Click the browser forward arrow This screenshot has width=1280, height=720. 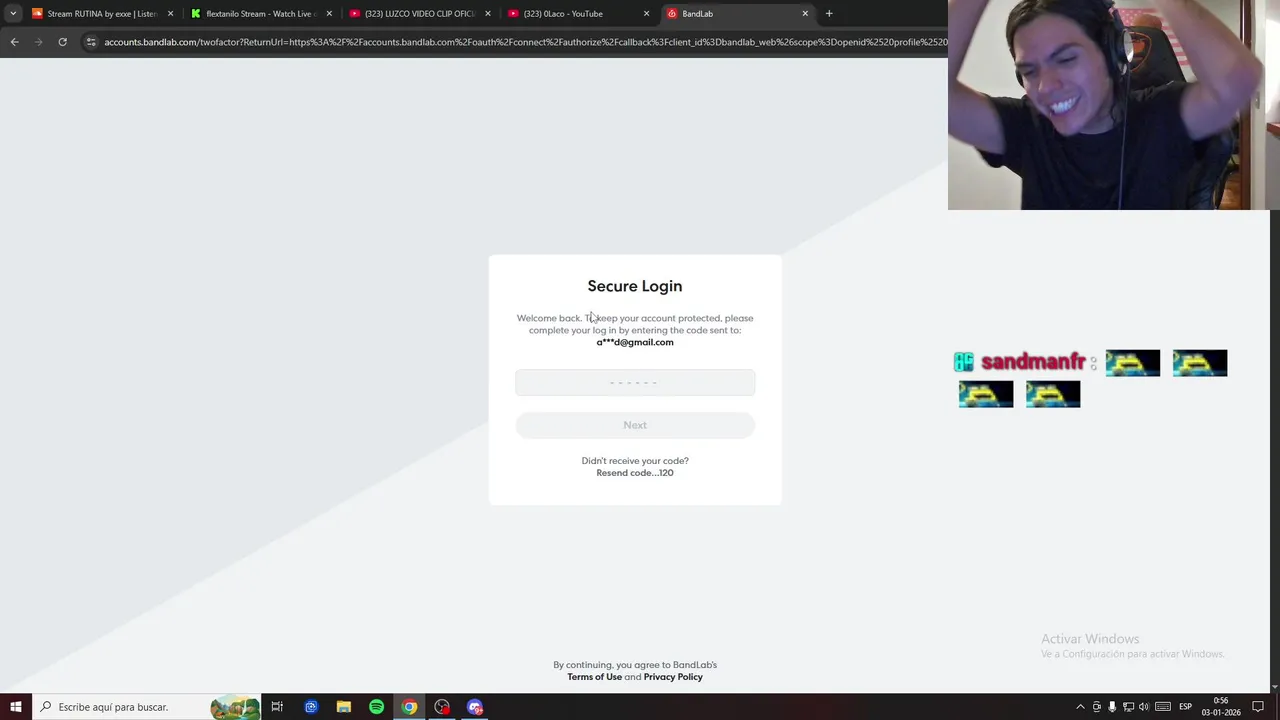[38, 42]
